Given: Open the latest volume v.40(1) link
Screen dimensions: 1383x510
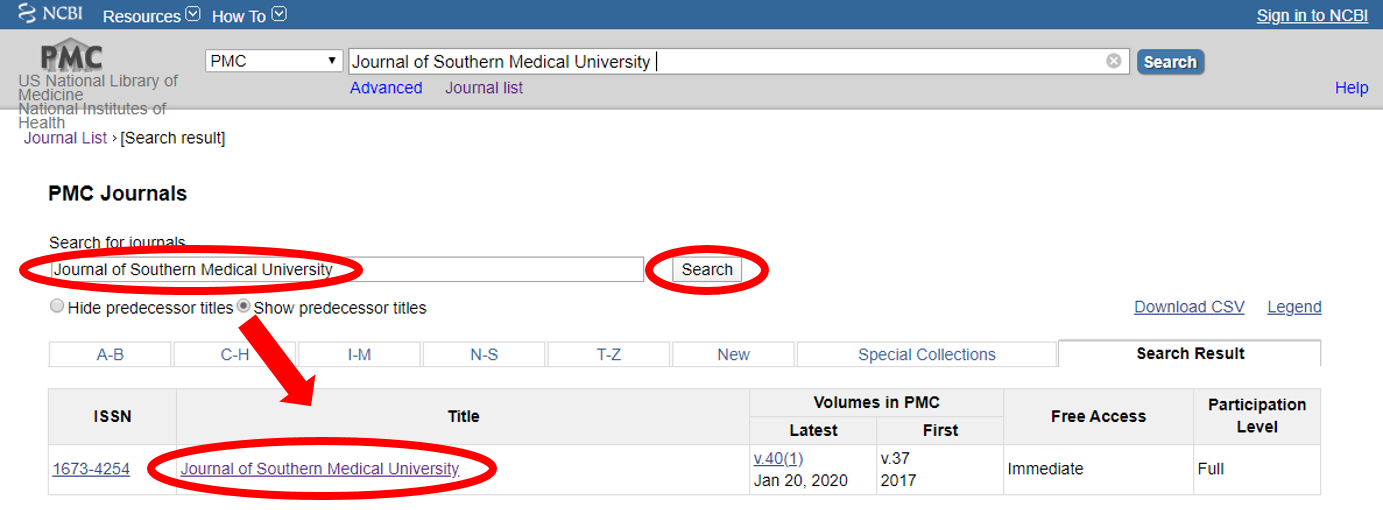Looking at the screenshot, I should point(779,458).
